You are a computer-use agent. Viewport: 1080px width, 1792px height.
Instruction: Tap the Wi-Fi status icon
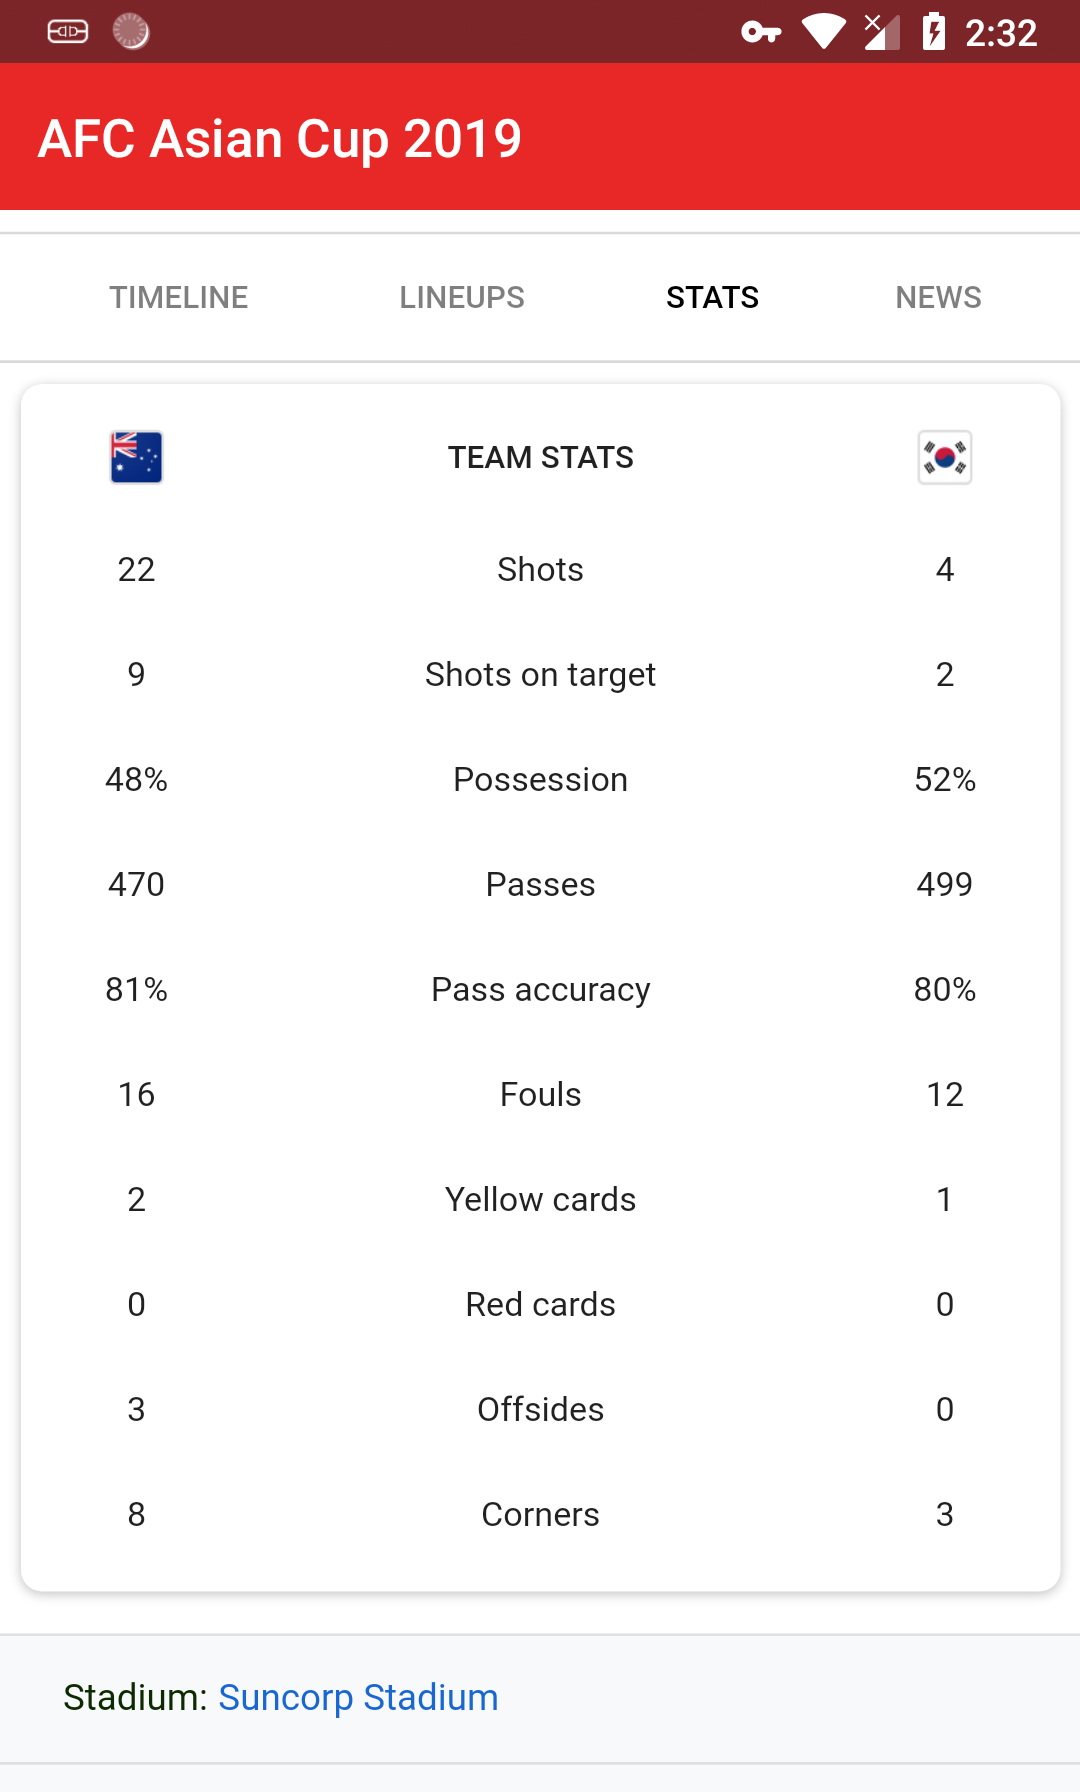pos(824,32)
